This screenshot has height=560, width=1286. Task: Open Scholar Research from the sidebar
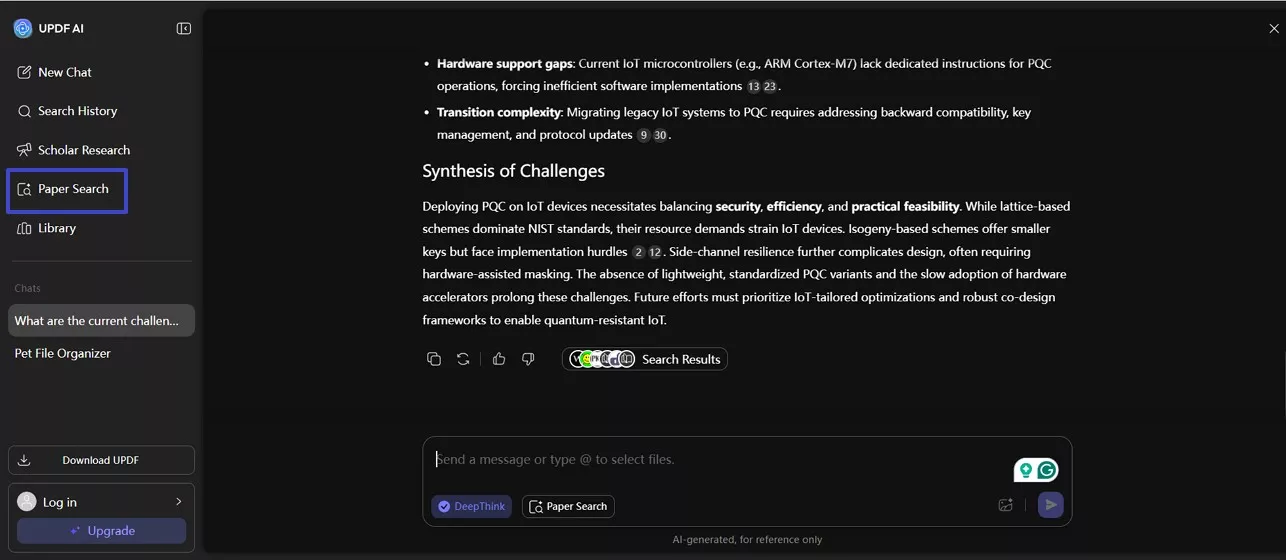coord(84,150)
